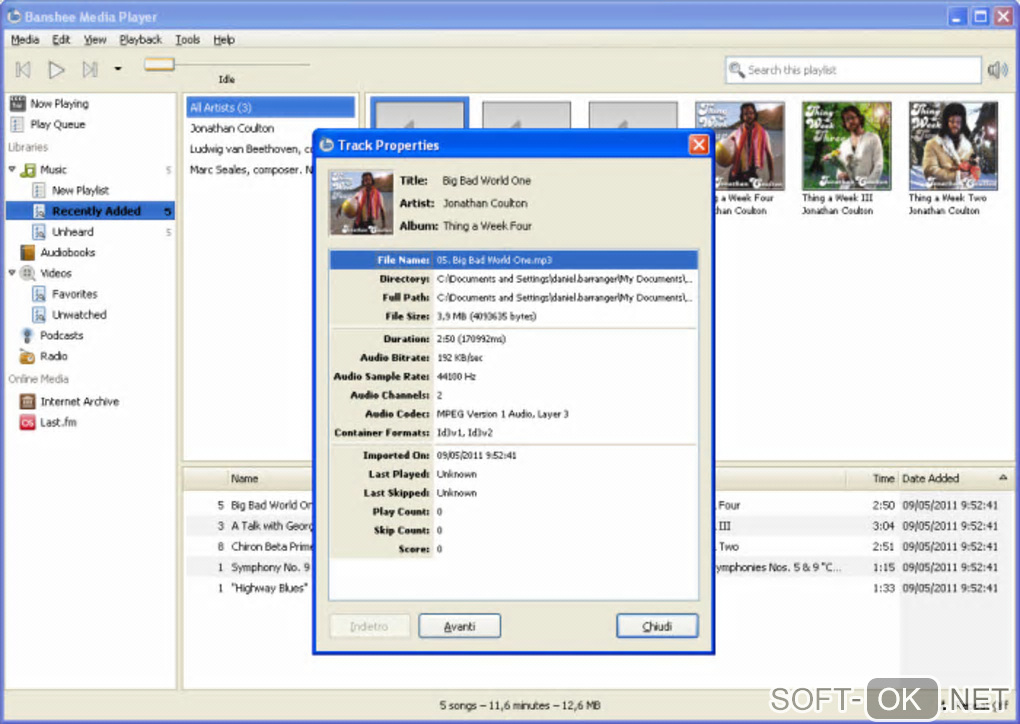Collapse the Videos library tree
1020x724 pixels.
pos(12,273)
